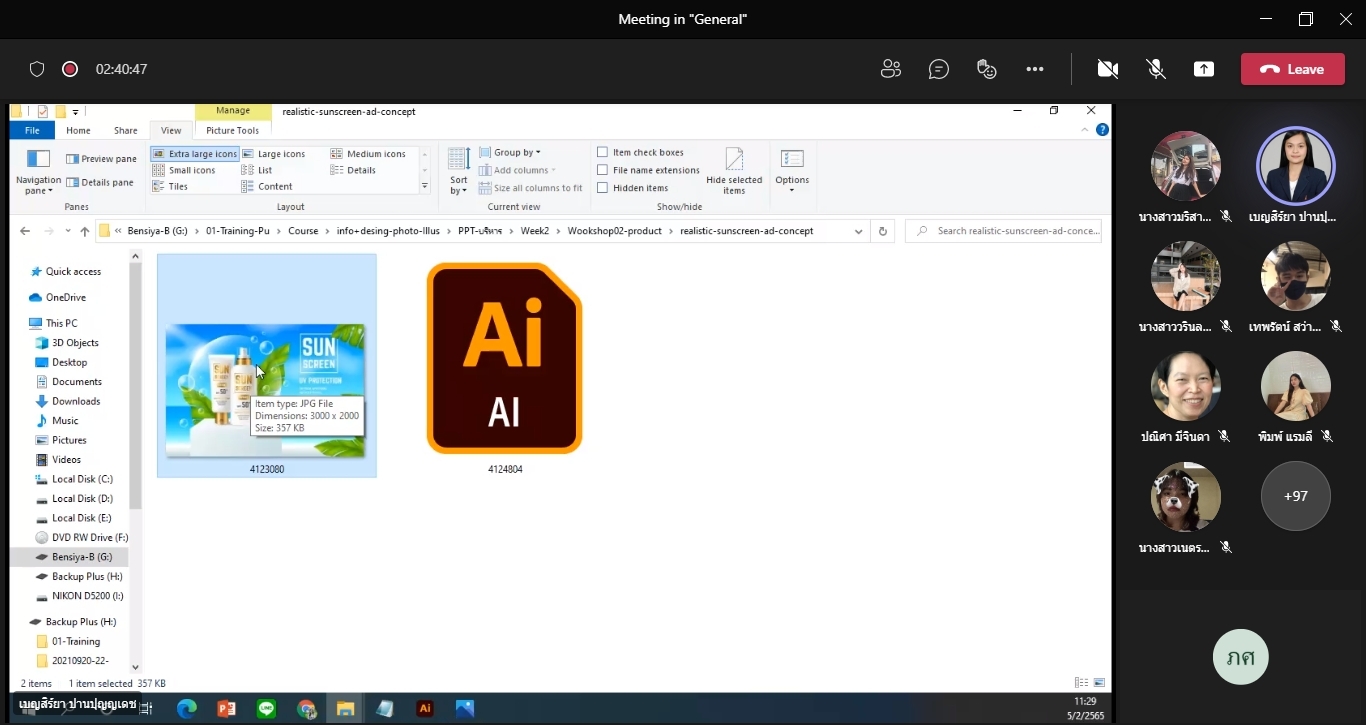Click the search realistic-sunscreen field

[1004, 231]
